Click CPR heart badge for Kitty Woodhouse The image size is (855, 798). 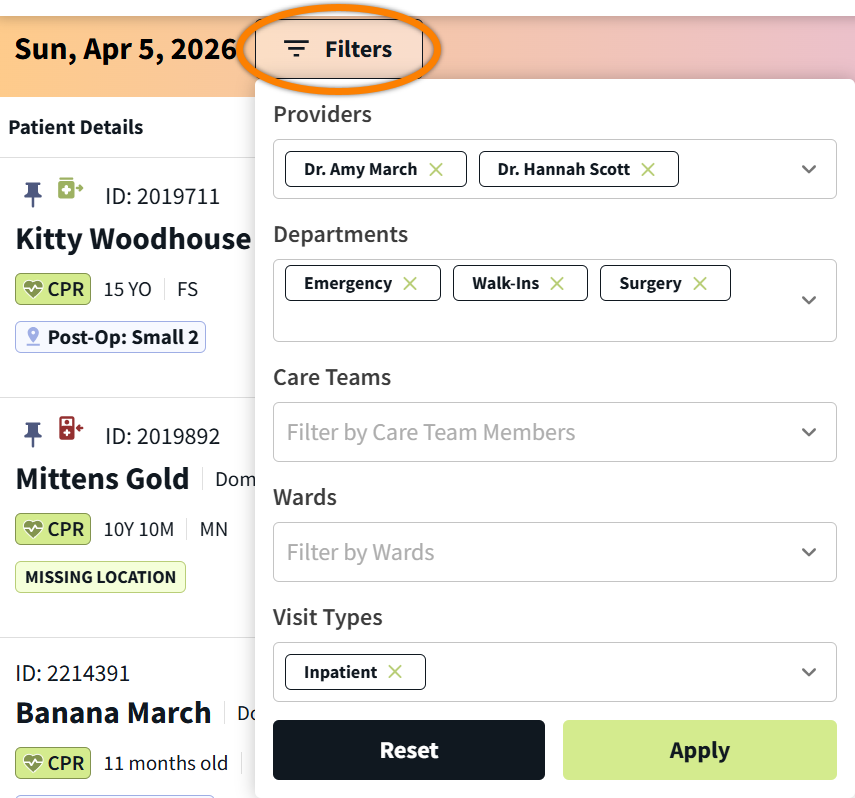click(x=53, y=289)
